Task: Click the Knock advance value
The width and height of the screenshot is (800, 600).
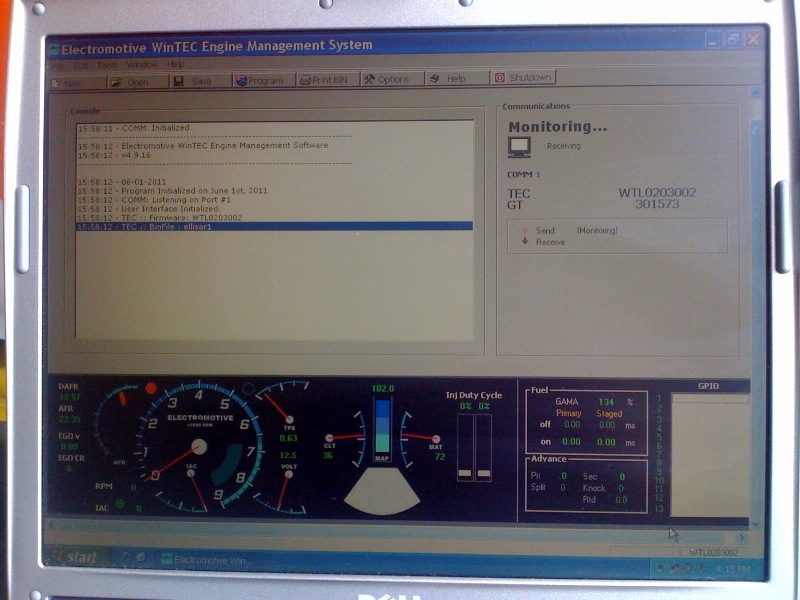Action: 621,488
